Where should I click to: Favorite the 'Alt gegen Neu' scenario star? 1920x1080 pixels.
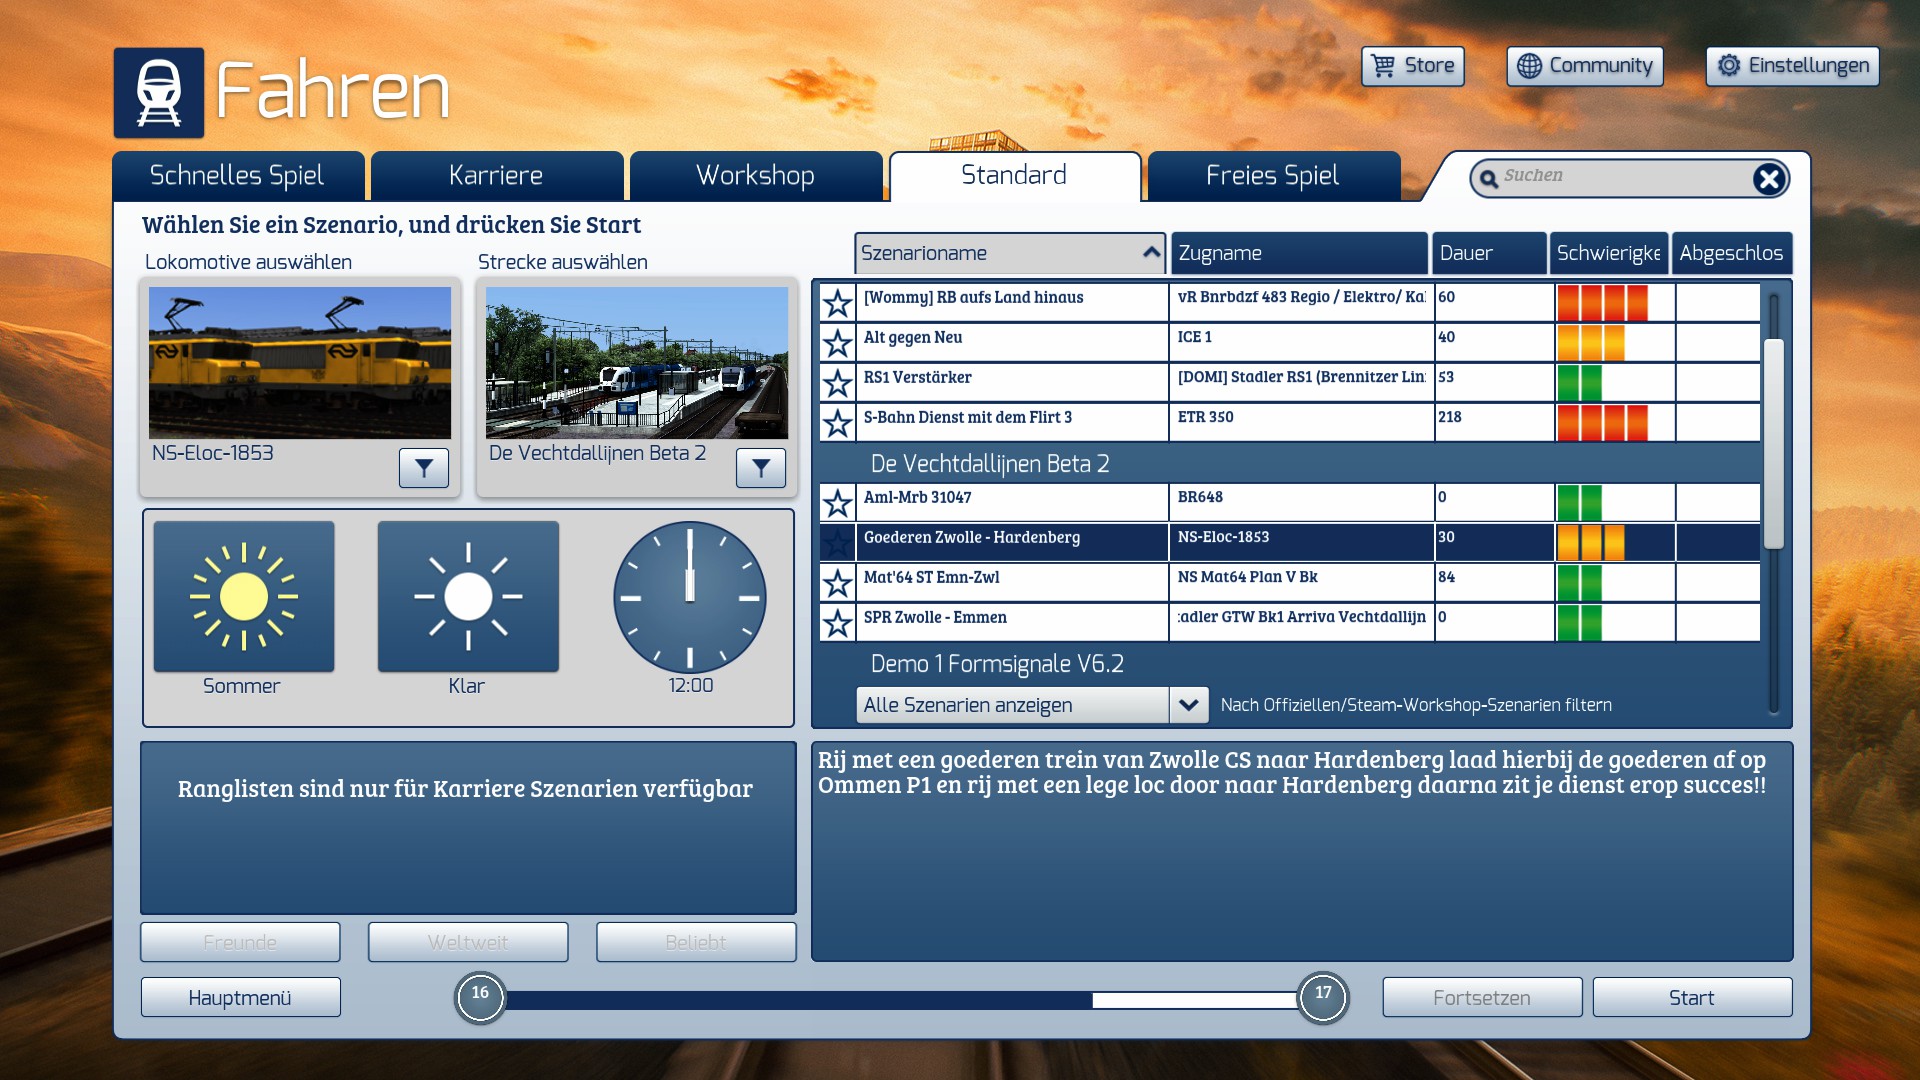(838, 342)
